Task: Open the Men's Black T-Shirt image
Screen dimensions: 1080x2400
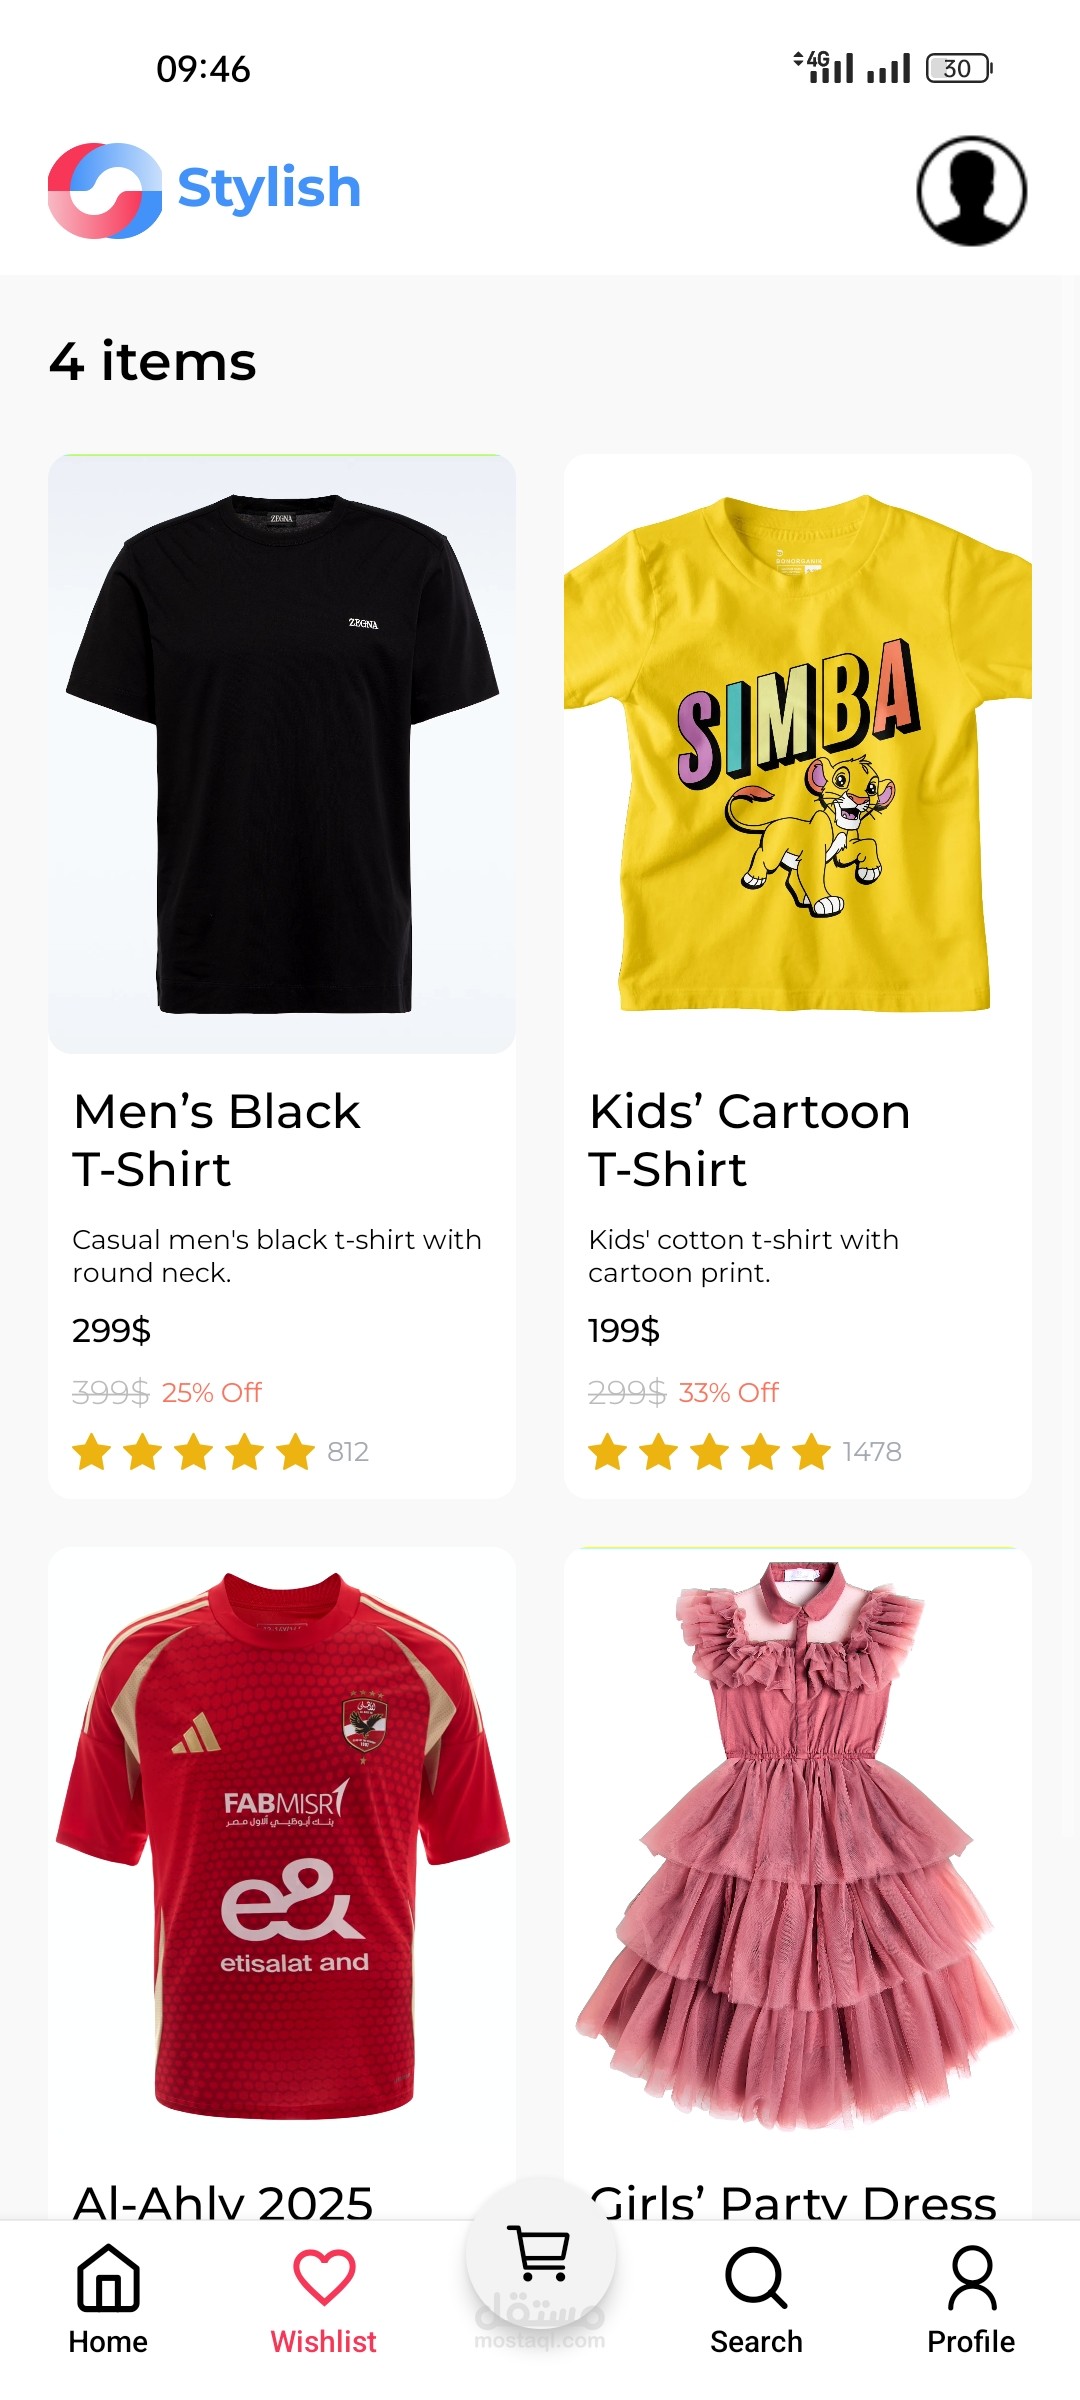Action: tap(282, 754)
